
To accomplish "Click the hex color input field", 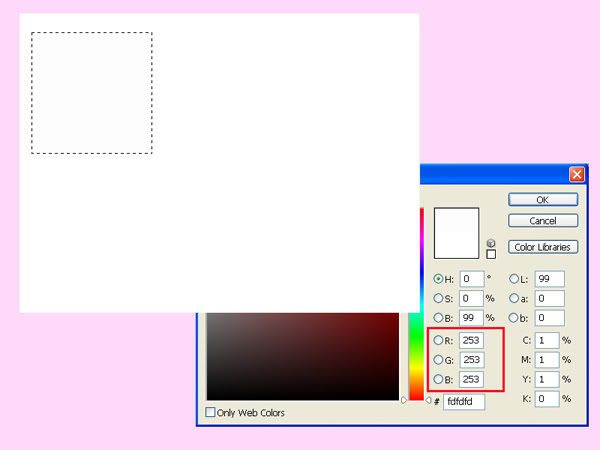I will click(x=464, y=401).
